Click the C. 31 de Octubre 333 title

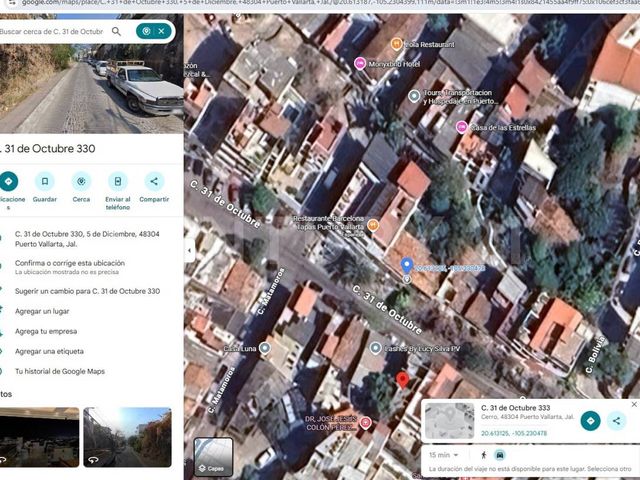coord(516,408)
